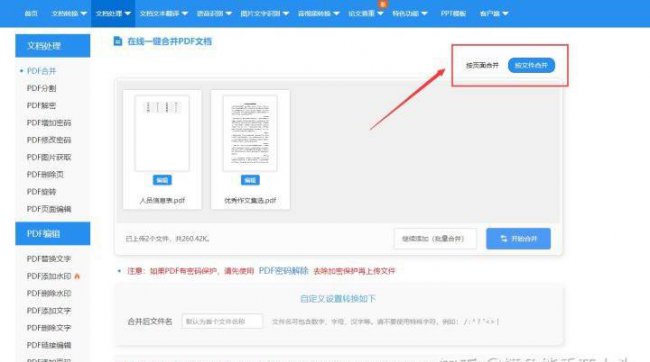Image resolution: width=650 pixels, height=362 pixels.
Task: Click the 继续添加（批量合并） button
Action: [435, 238]
